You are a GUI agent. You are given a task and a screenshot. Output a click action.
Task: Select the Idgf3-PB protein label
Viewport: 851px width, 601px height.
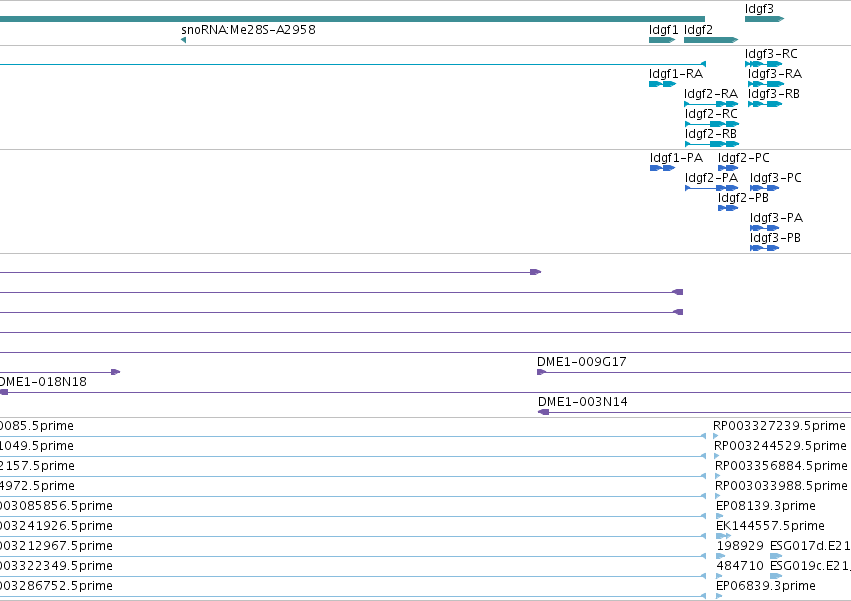click(775, 238)
